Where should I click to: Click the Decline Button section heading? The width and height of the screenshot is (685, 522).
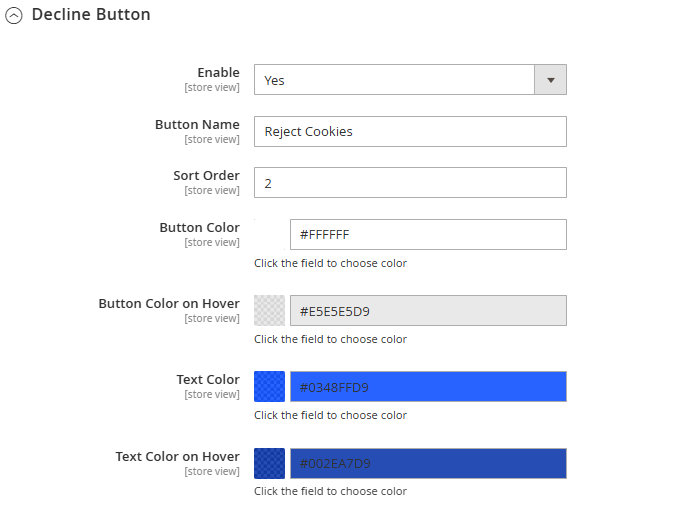[x=91, y=14]
